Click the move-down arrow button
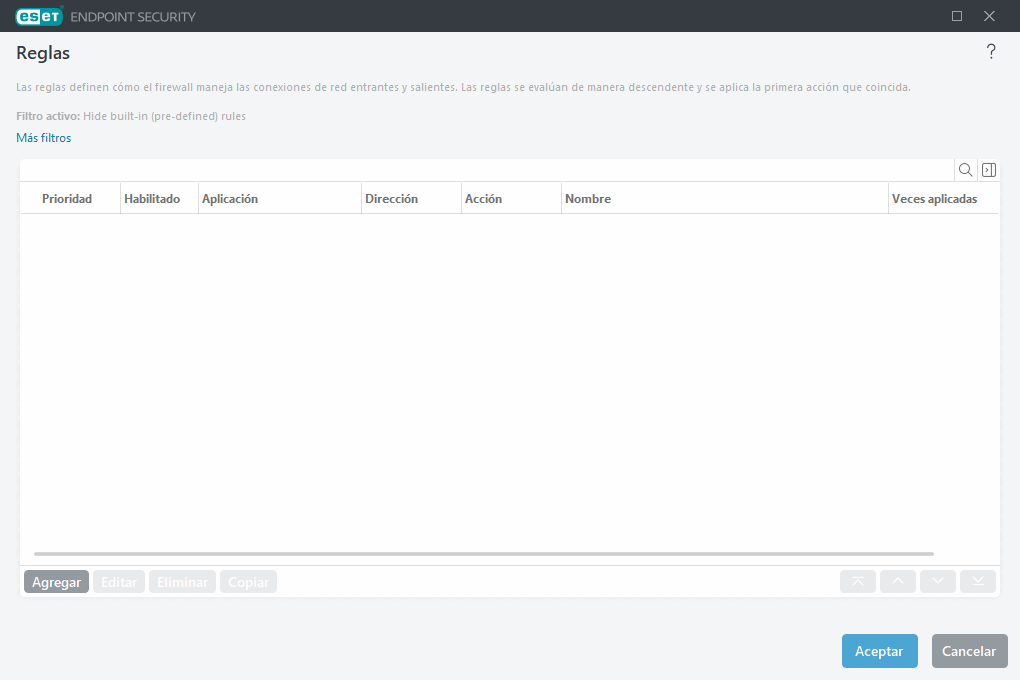Image resolution: width=1020 pixels, height=680 pixels. pos(938,581)
